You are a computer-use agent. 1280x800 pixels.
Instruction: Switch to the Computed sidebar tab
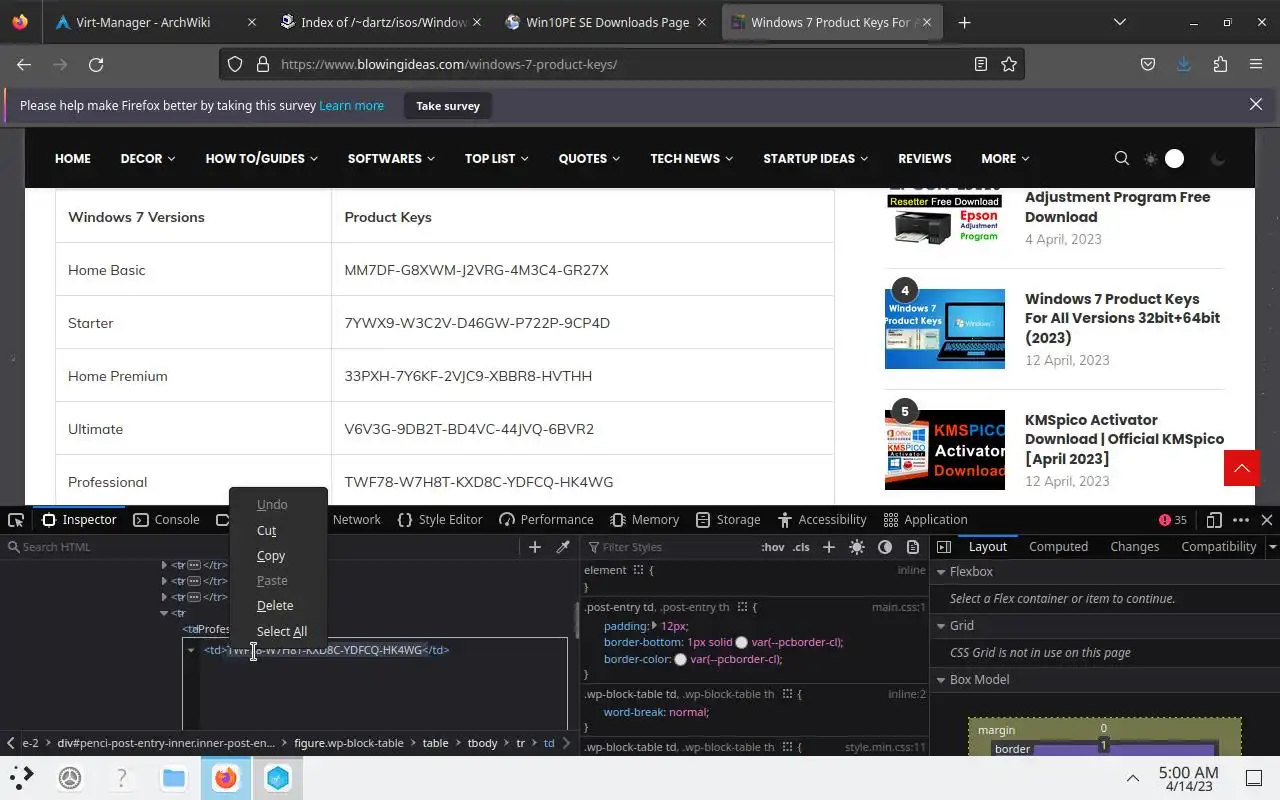pos(1058,547)
